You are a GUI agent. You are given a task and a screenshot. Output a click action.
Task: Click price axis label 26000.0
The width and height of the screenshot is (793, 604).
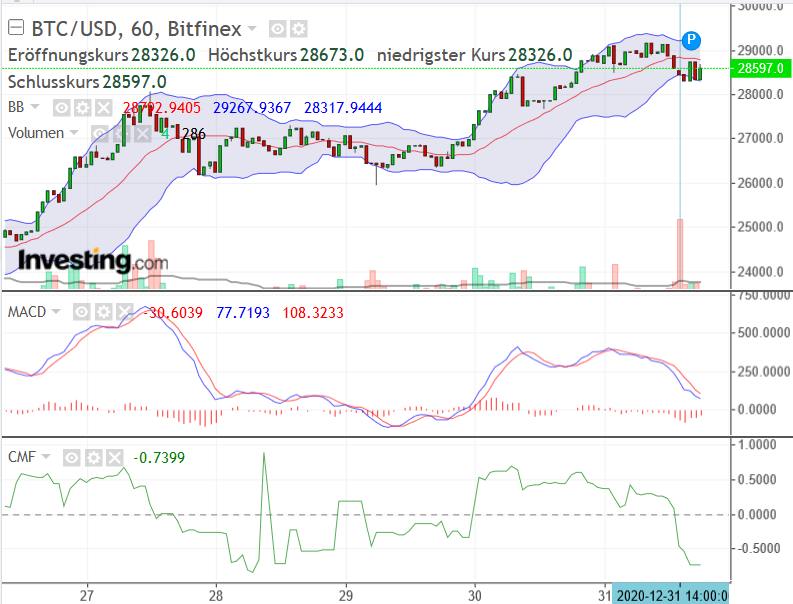(x=760, y=183)
